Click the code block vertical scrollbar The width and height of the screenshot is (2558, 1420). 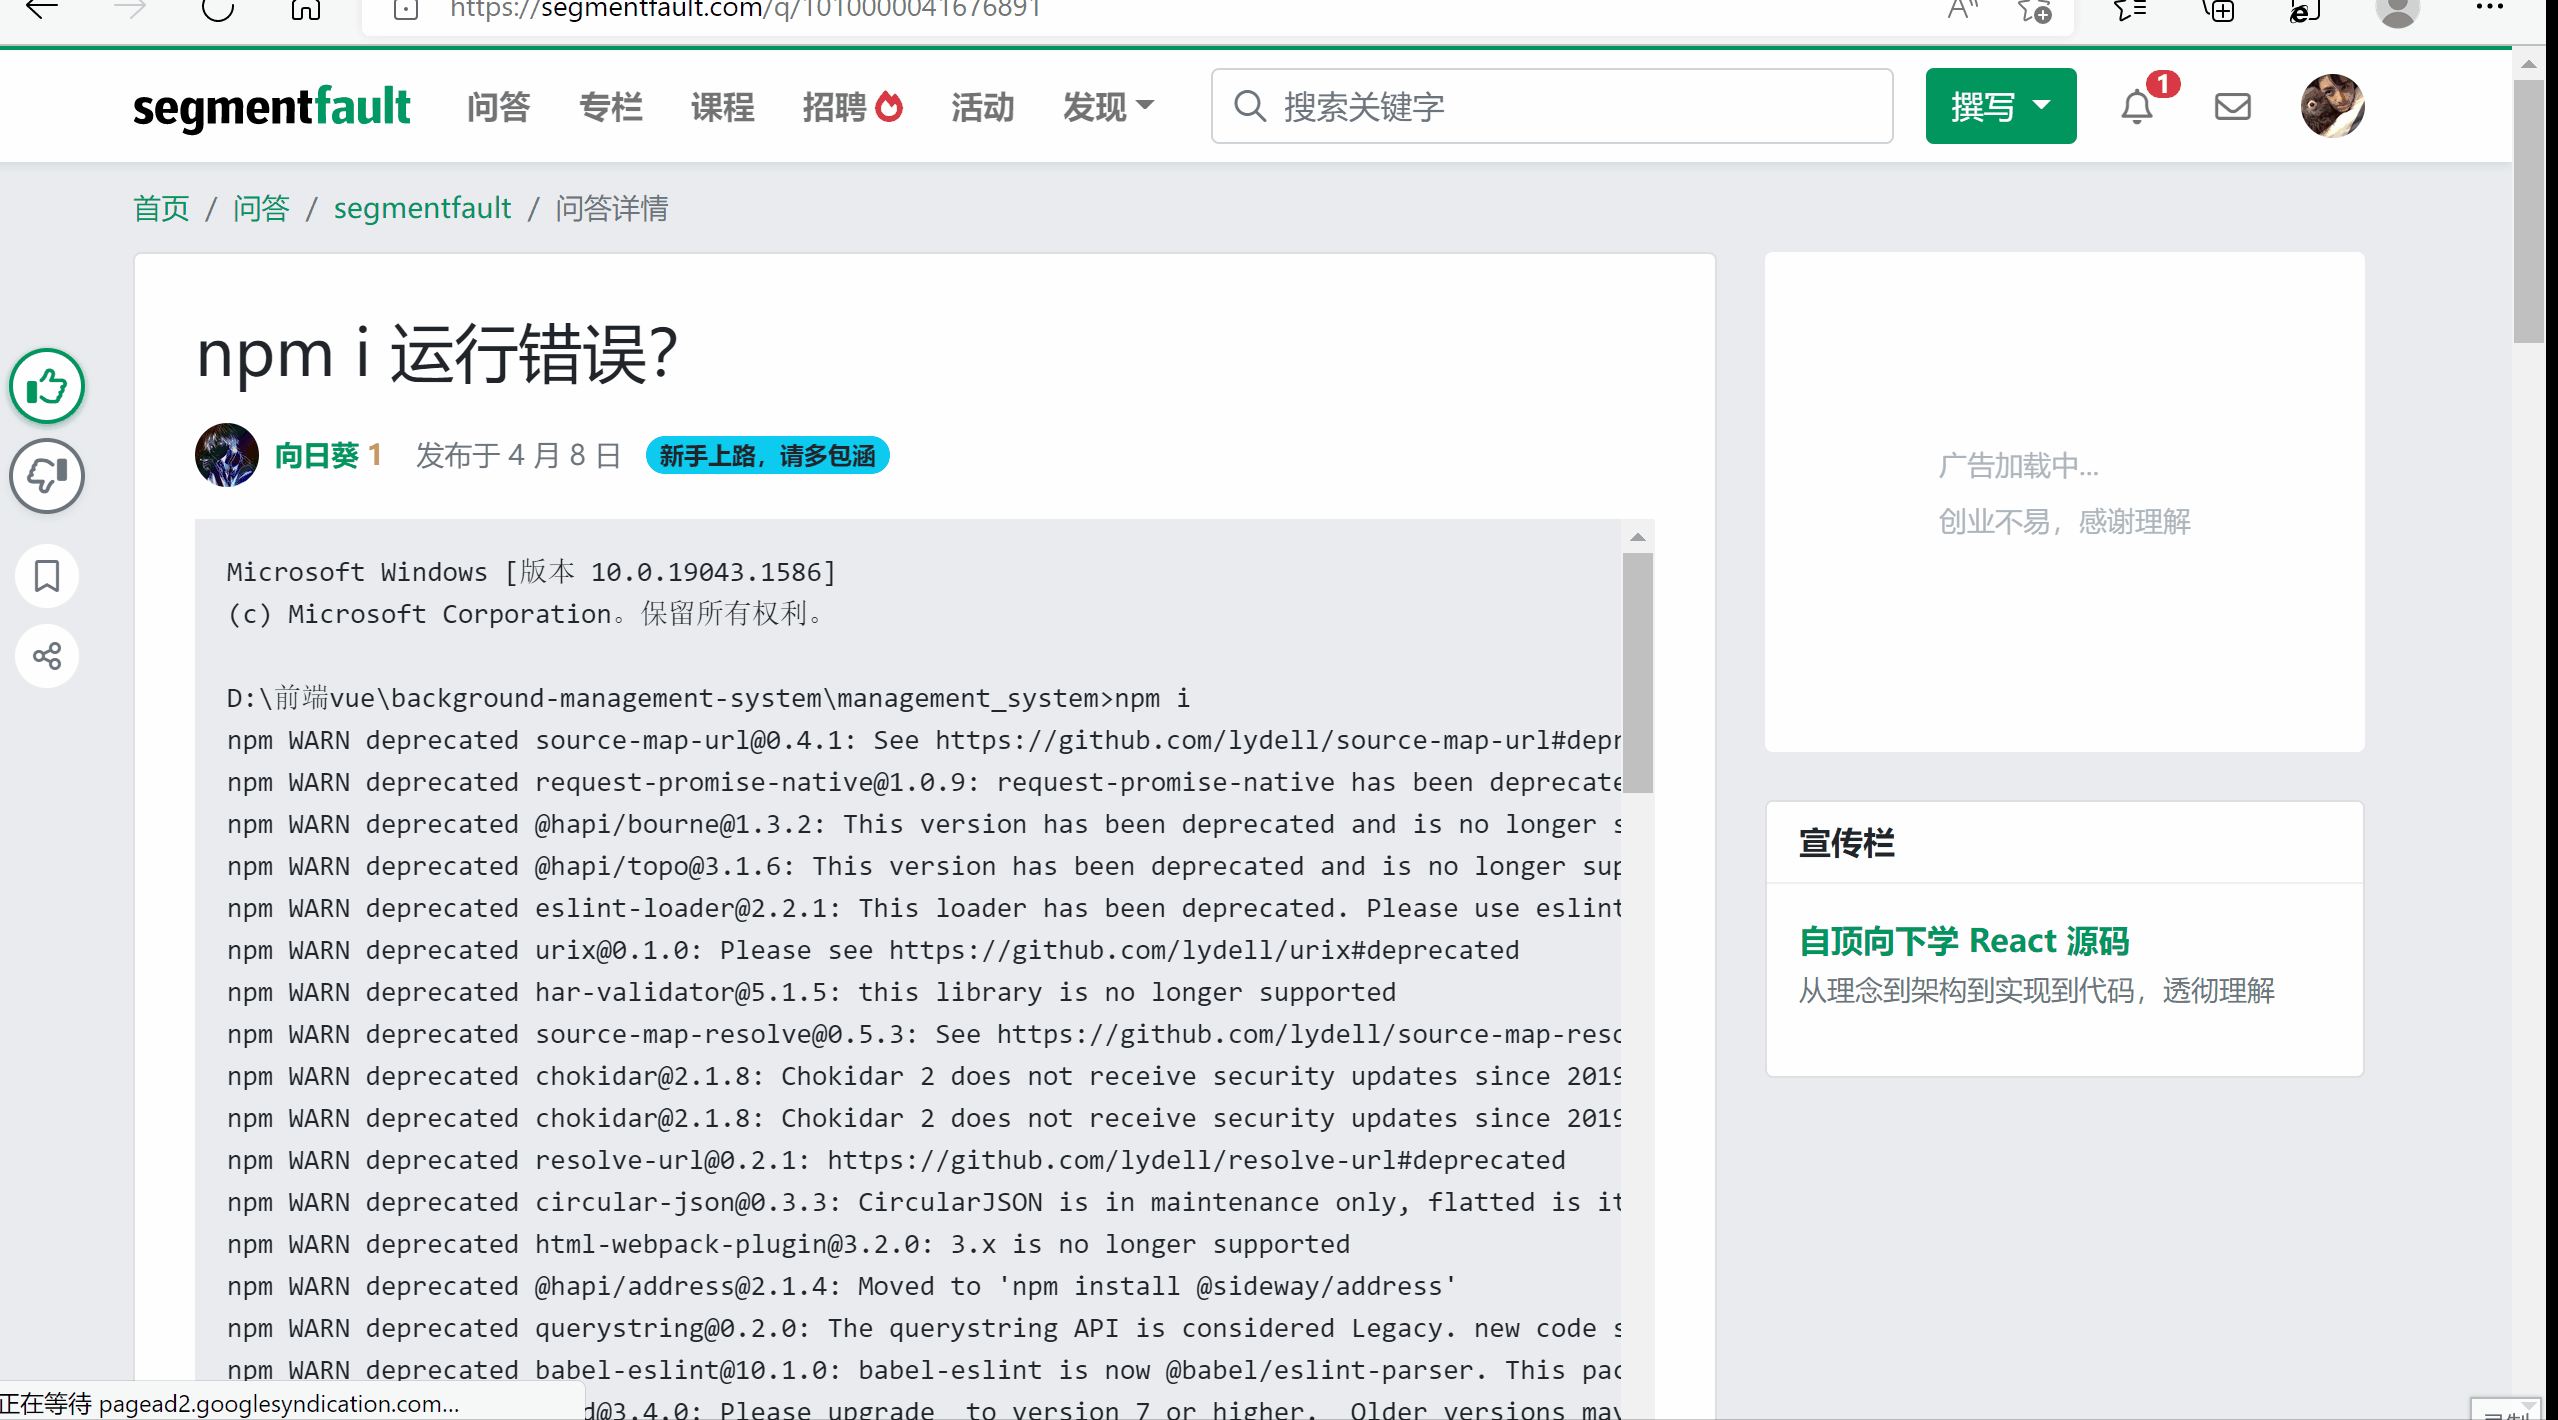pyautogui.click(x=1637, y=672)
